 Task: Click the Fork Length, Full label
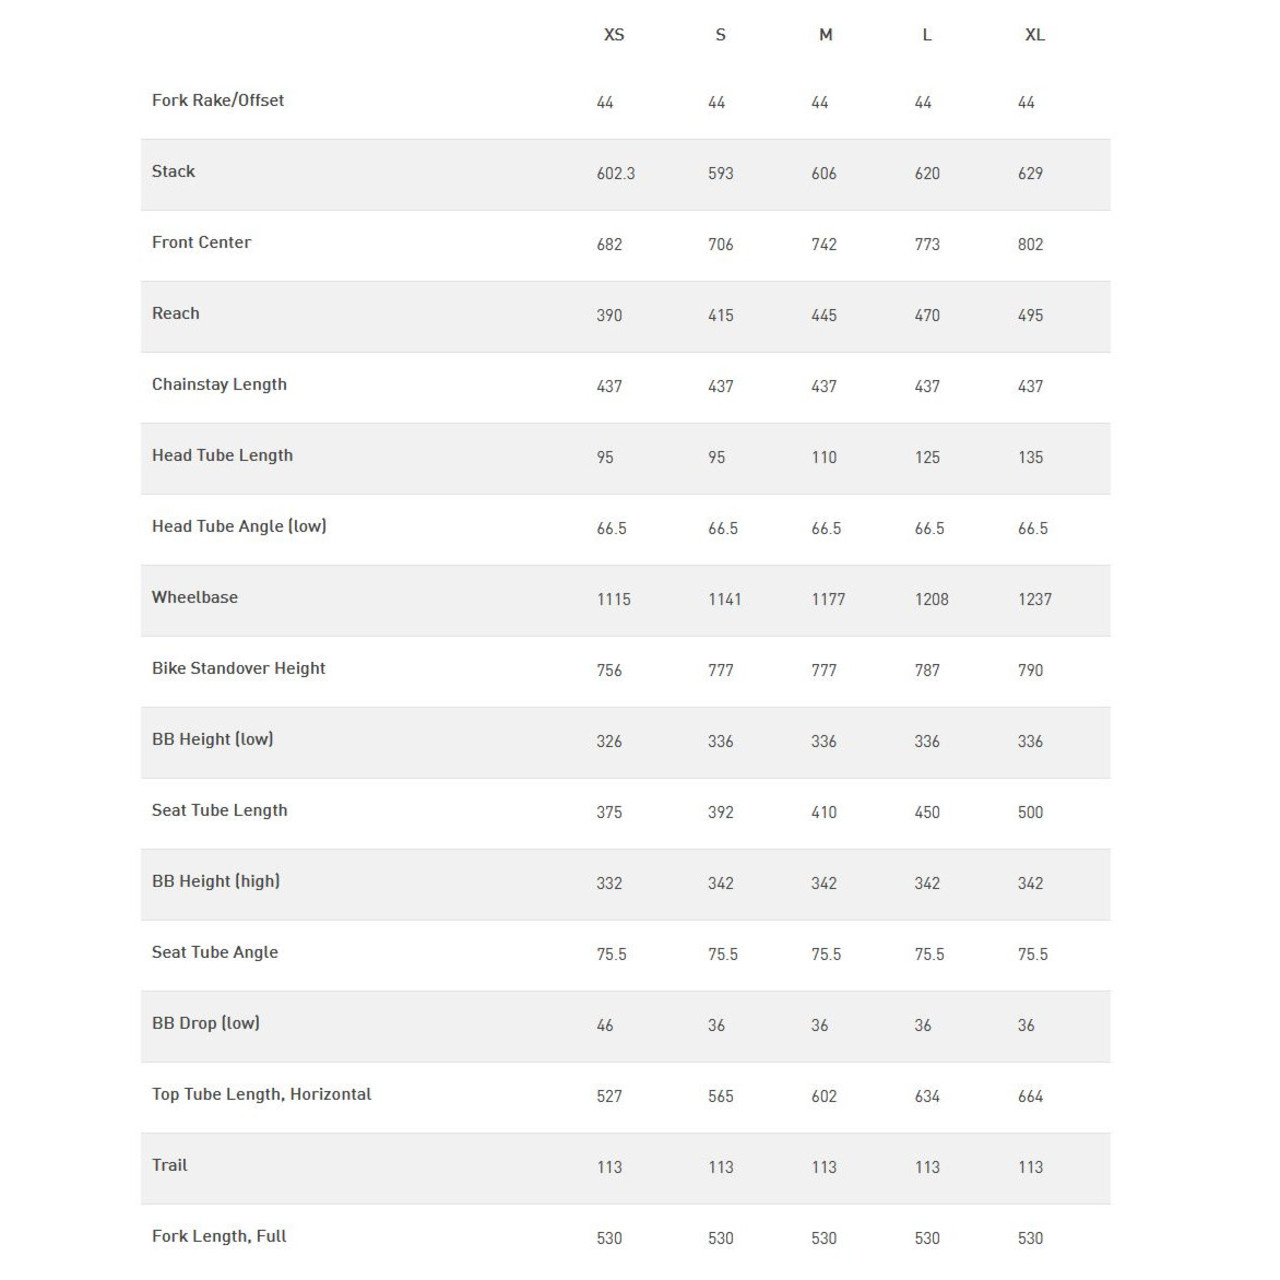pos(219,1237)
